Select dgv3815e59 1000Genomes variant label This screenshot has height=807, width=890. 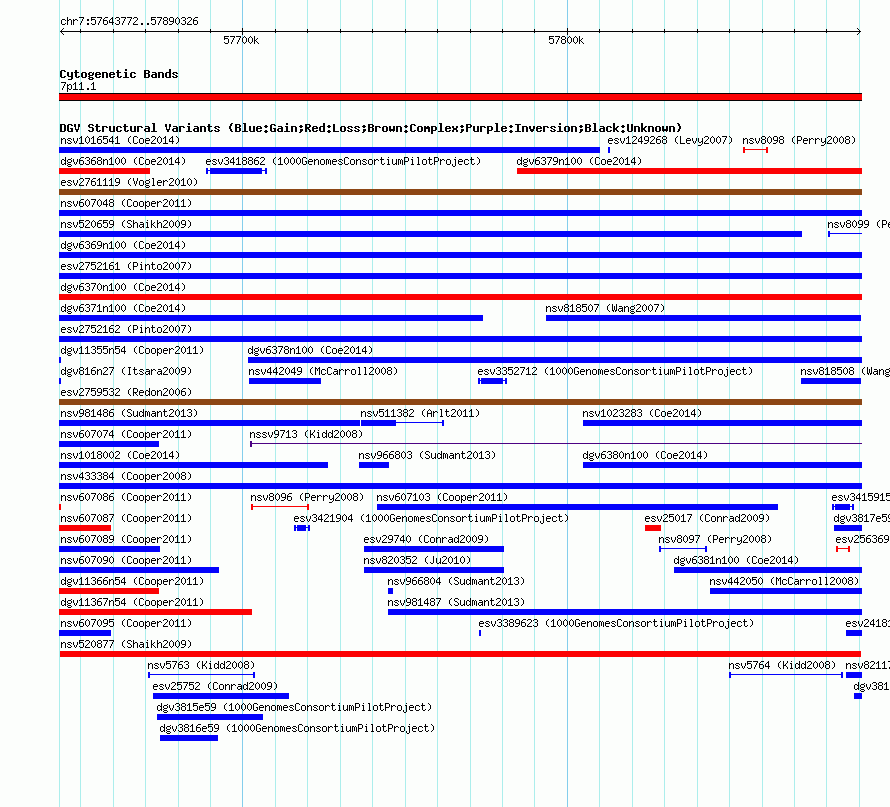[x=294, y=707]
